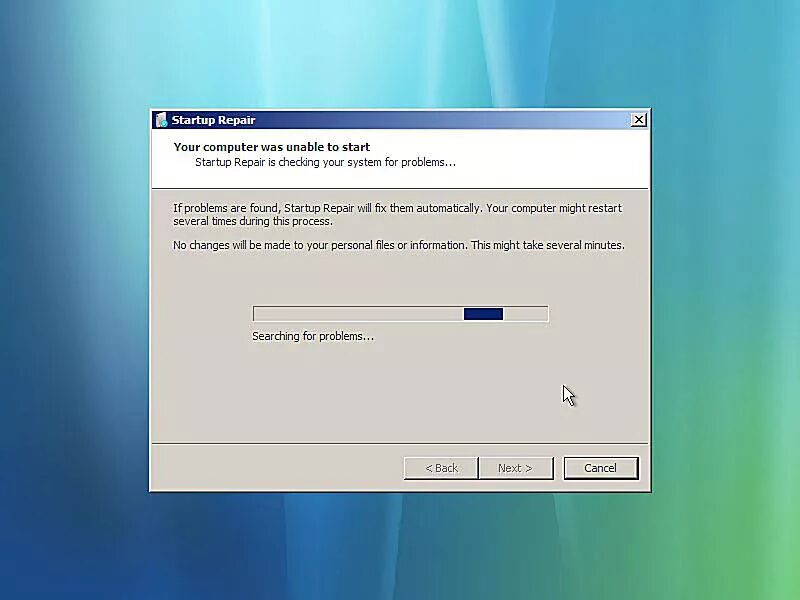Click 'Your computer was unable to start' heading
The image size is (800, 600).
point(271,147)
